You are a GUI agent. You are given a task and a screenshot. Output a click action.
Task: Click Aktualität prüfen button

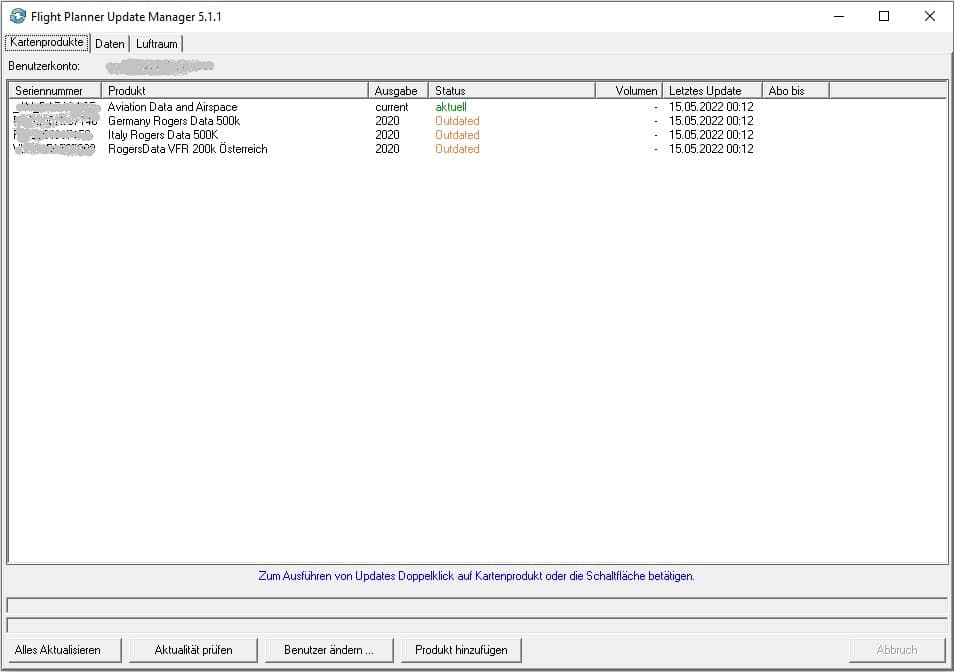(x=193, y=650)
